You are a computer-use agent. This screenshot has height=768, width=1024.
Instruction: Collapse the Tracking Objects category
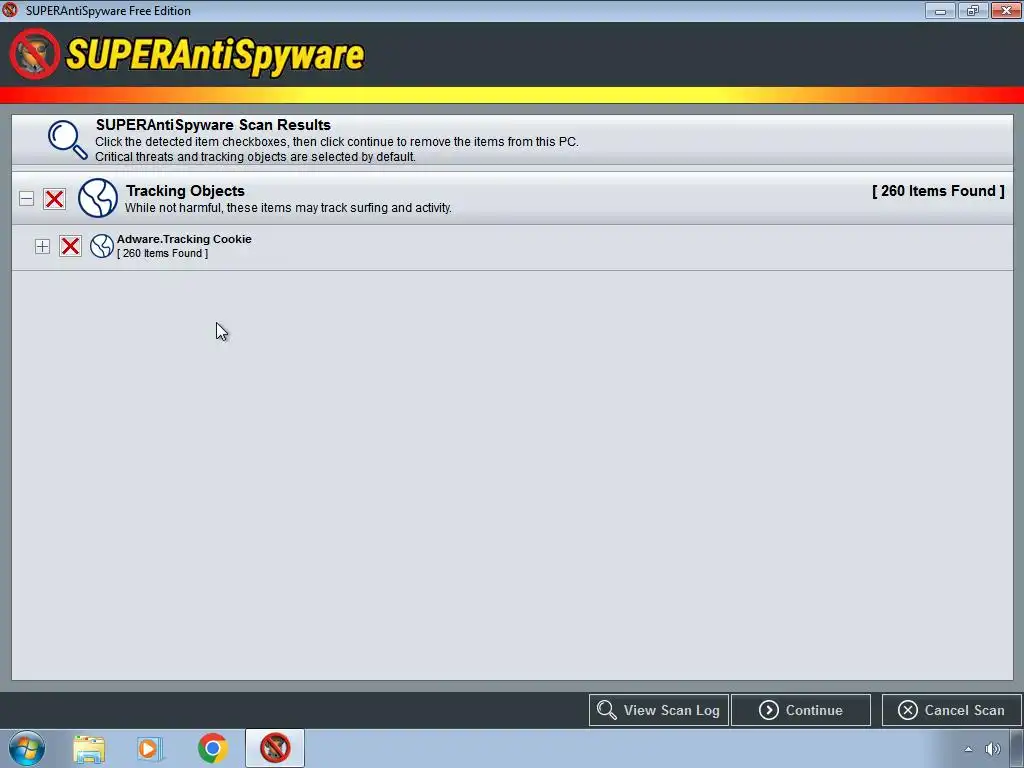coord(26,199)
